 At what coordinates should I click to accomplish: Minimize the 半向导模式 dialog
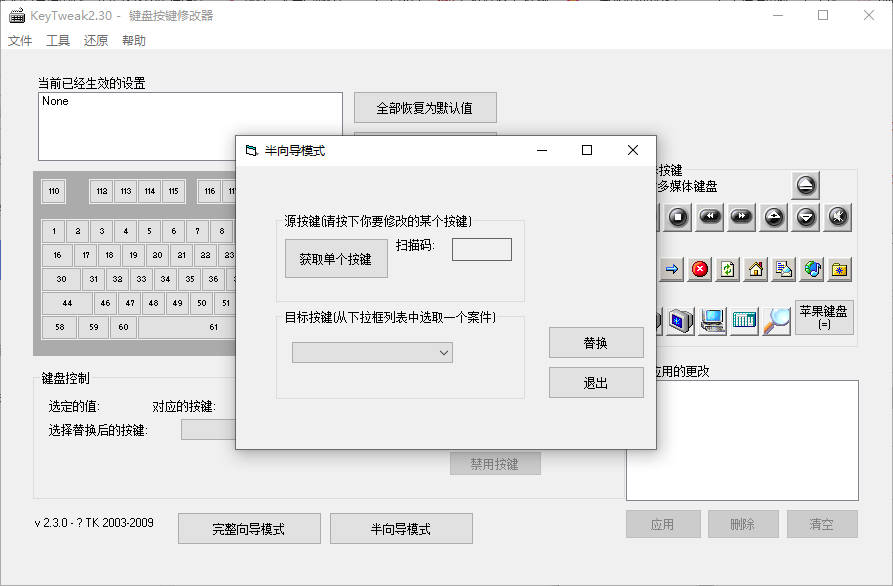tap(542, 150)
